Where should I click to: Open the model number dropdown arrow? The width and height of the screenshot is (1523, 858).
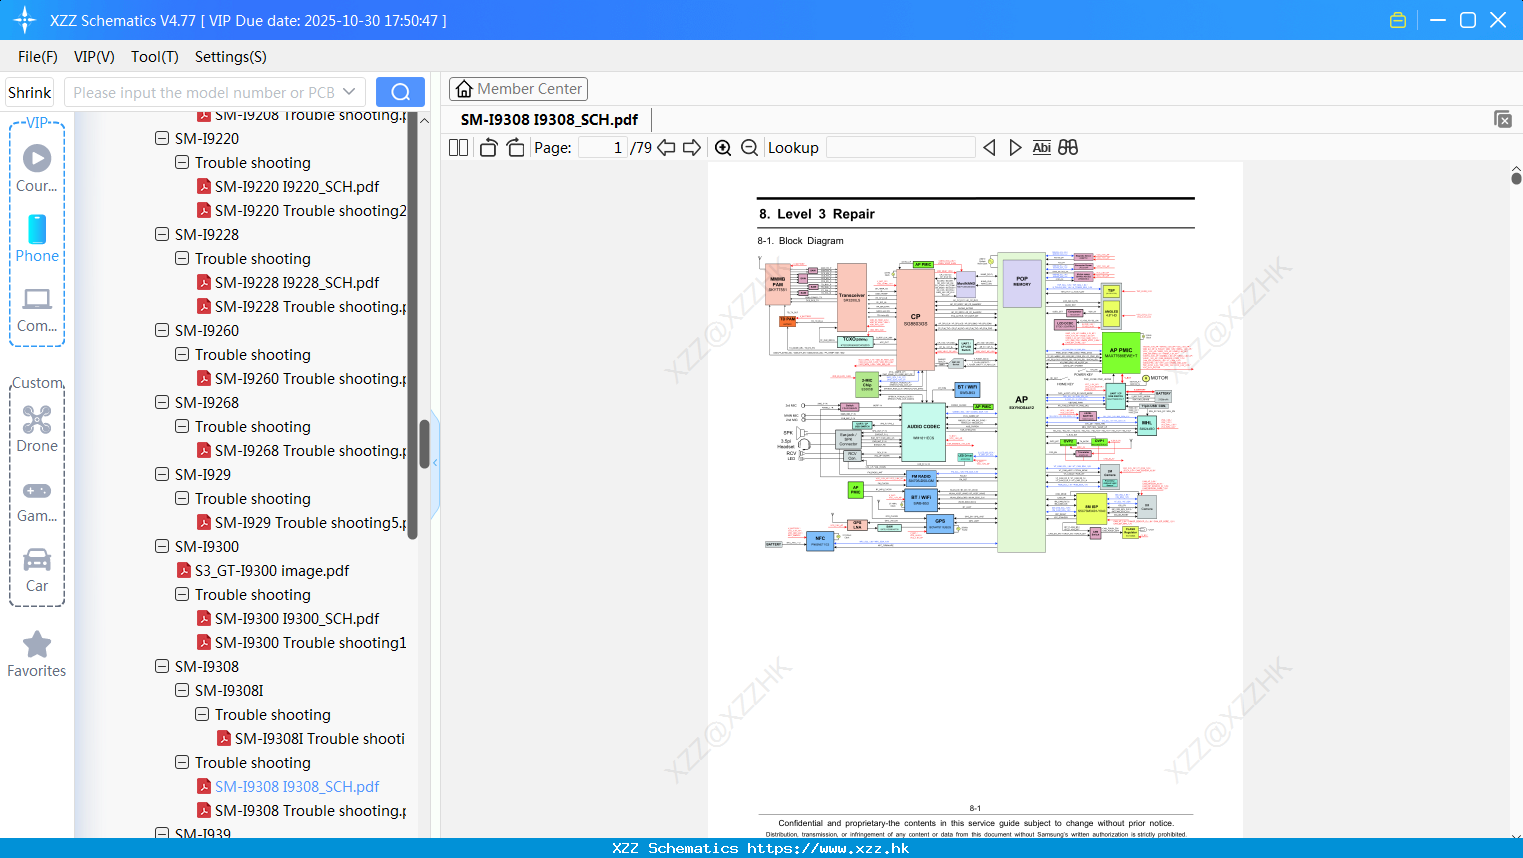tap(349, 92)
